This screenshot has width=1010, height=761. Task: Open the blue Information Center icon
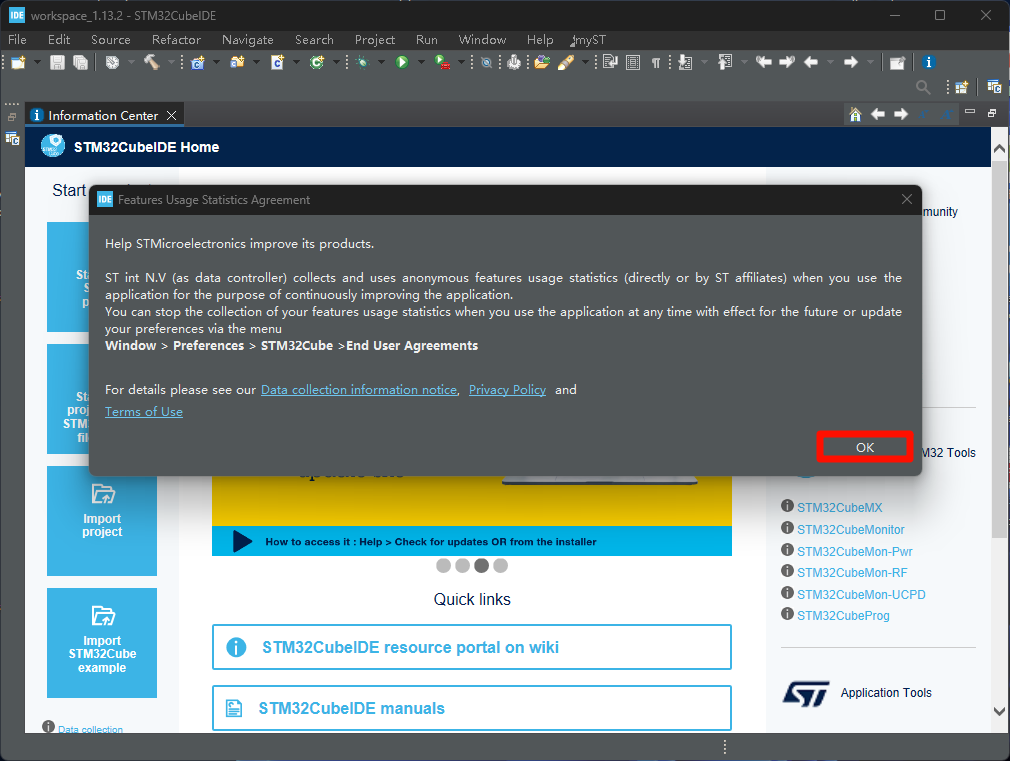click(x=928, y=63)
